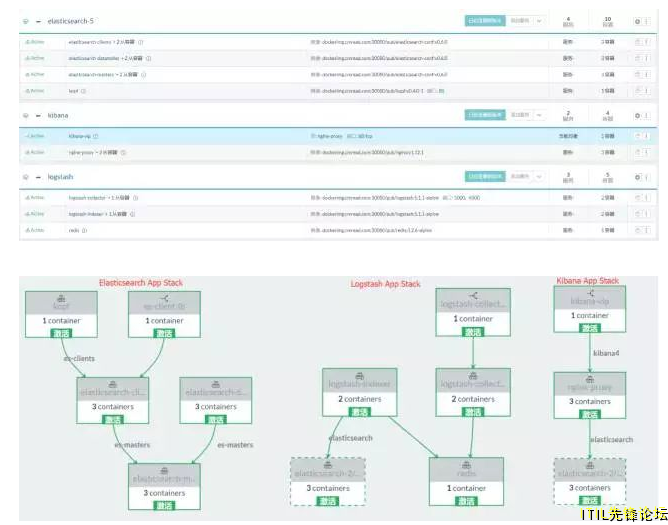668x525 pixels.
Task: Open info icon next to redis service
Action: pos(84,230)
